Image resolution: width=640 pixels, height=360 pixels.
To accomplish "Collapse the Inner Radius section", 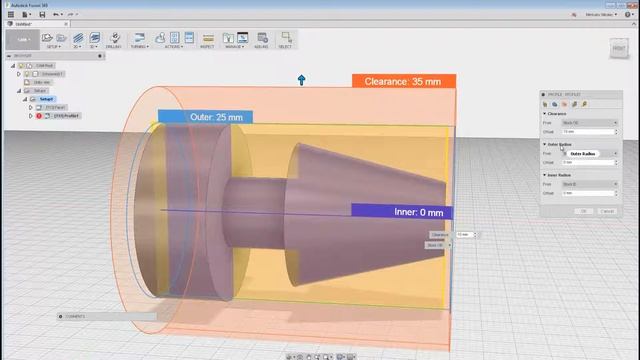I will (544, 175).
